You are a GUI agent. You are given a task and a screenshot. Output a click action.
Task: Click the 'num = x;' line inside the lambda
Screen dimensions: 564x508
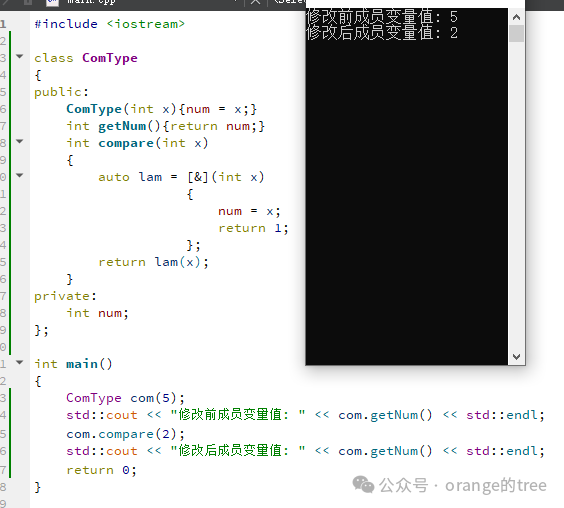click(x=249, y=211)
